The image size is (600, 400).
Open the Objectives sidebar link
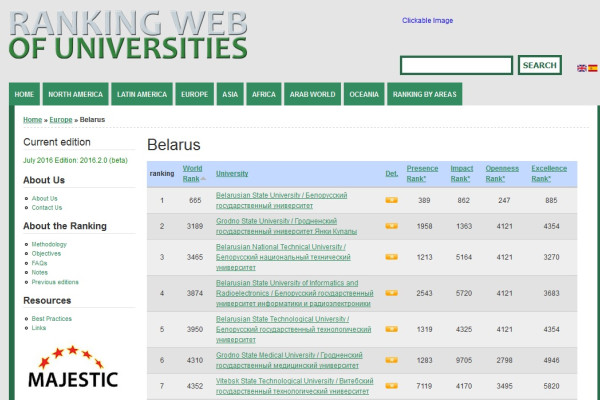[x=46, y=254]
